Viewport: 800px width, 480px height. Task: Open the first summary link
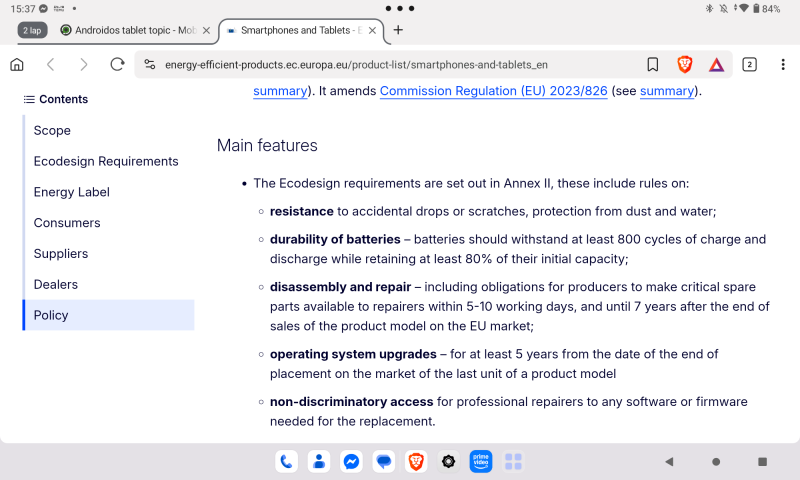(280, 91)
